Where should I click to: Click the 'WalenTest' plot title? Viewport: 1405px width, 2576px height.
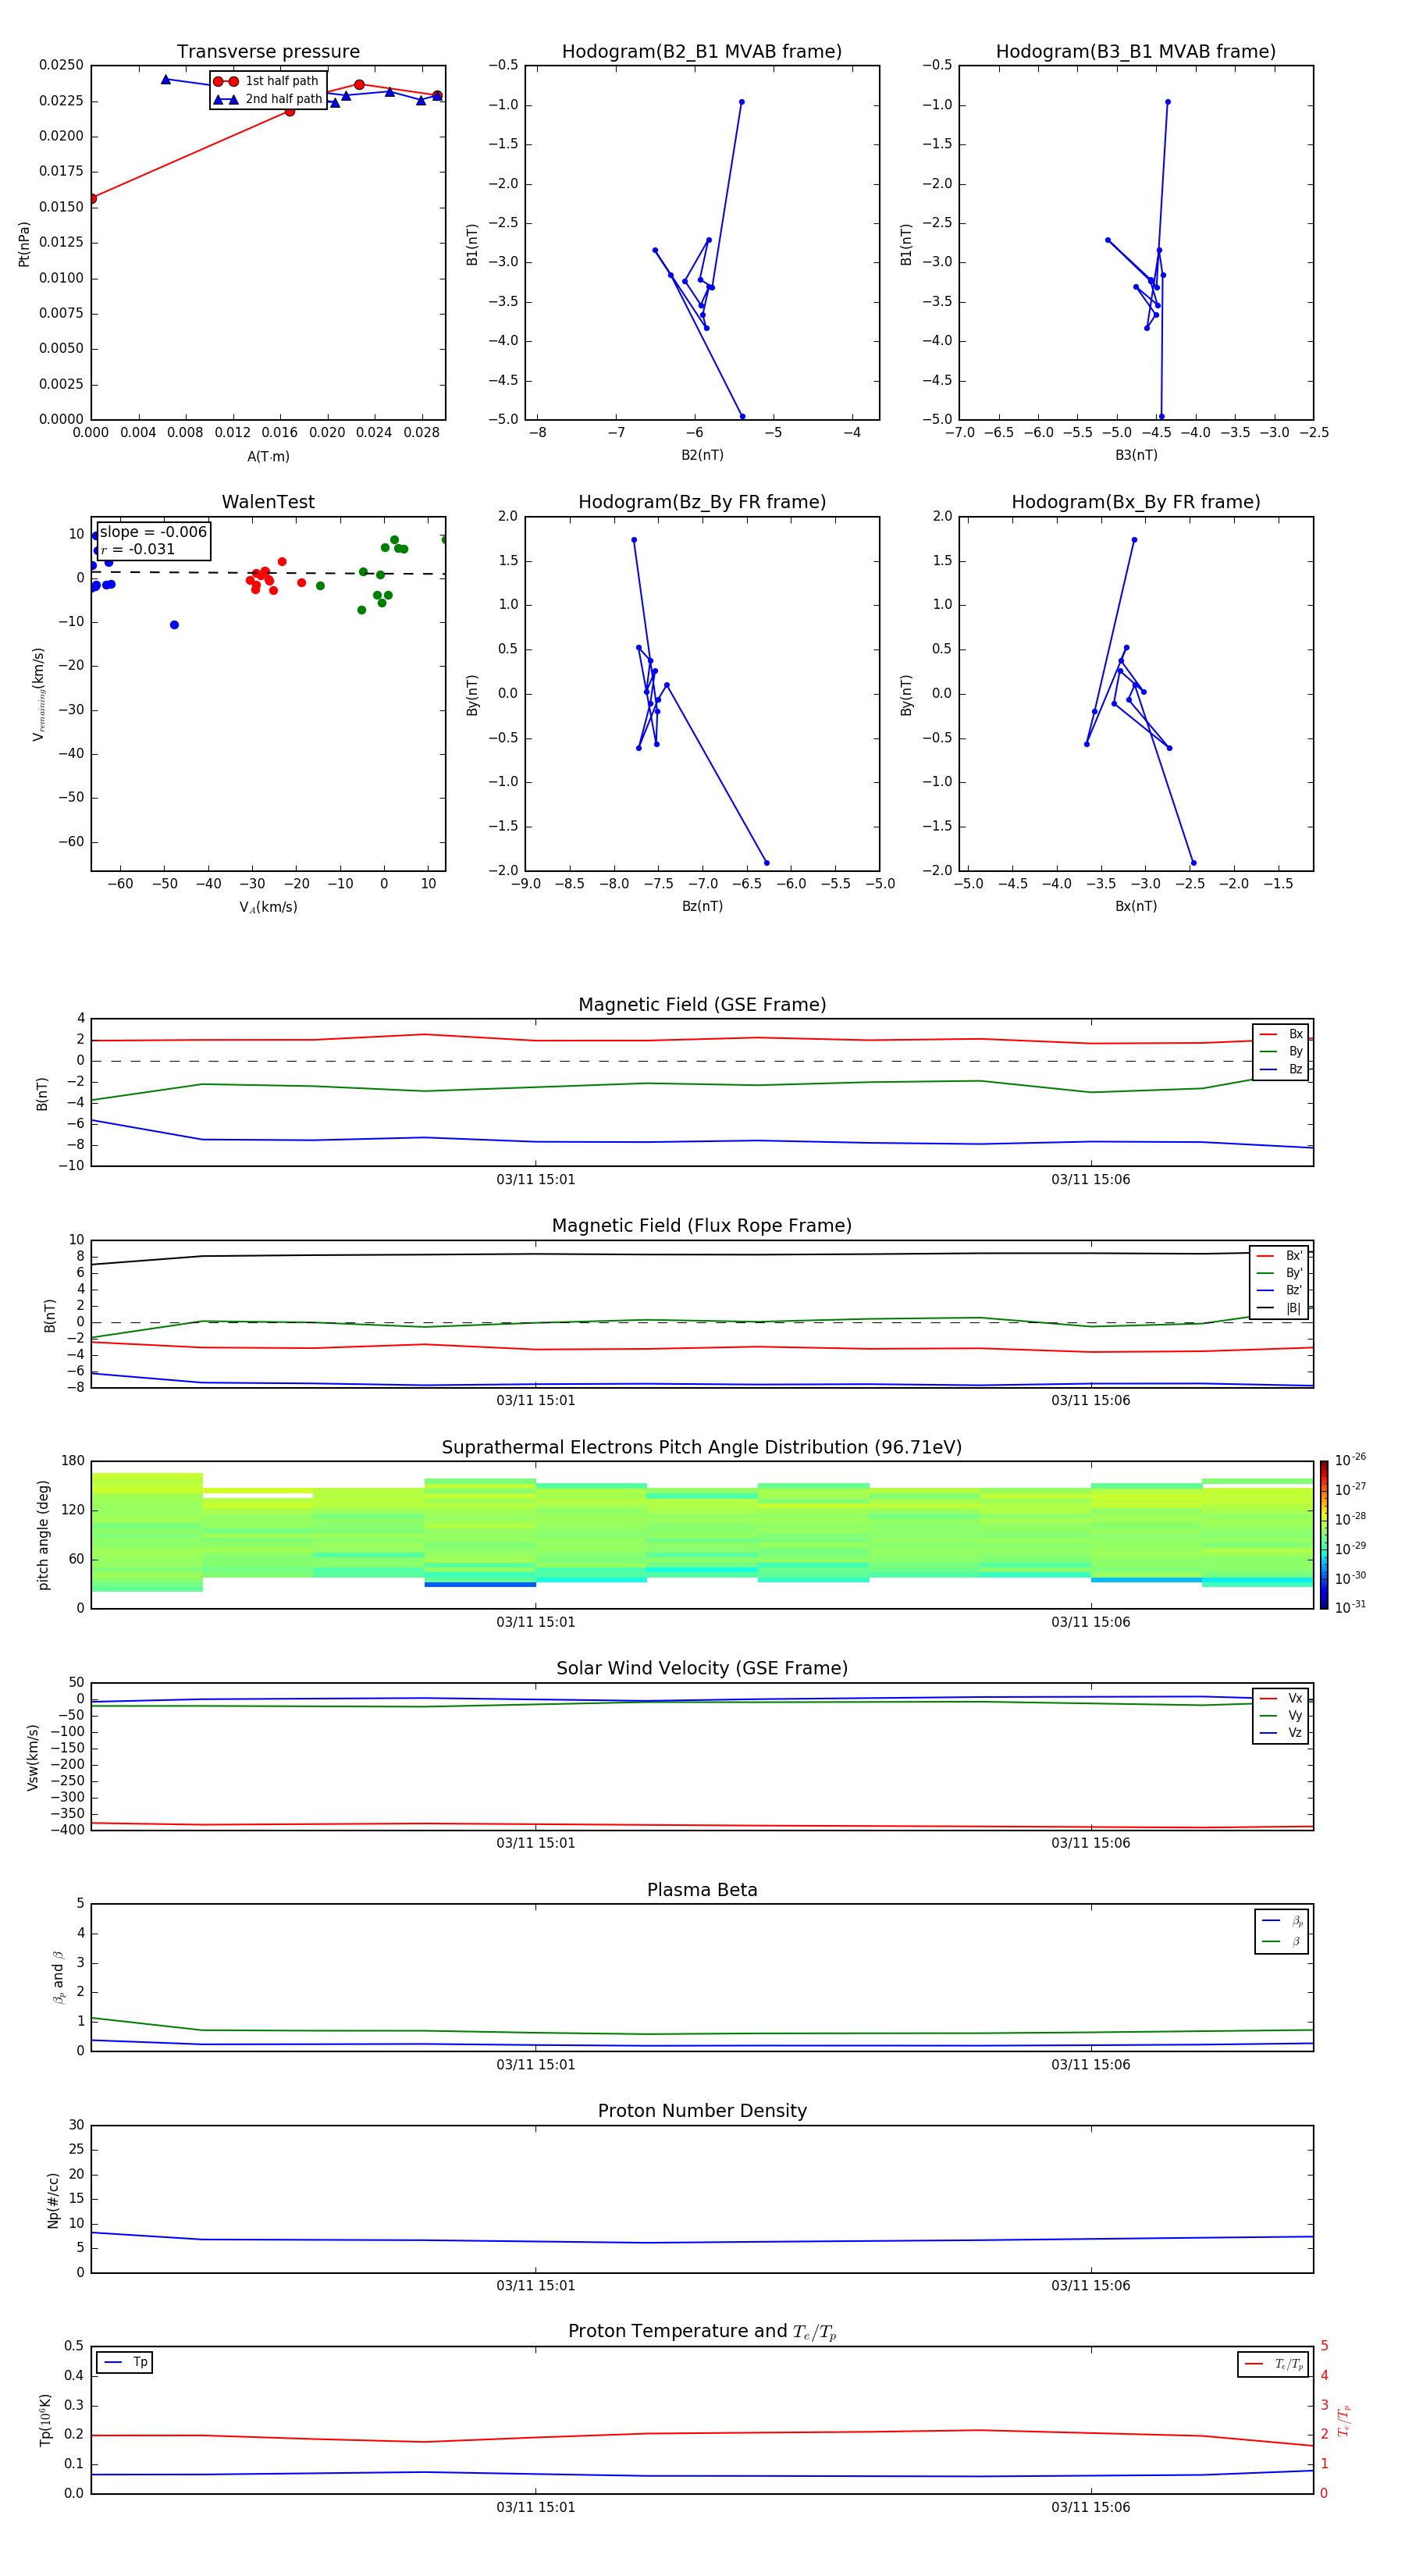pos(268,502)
